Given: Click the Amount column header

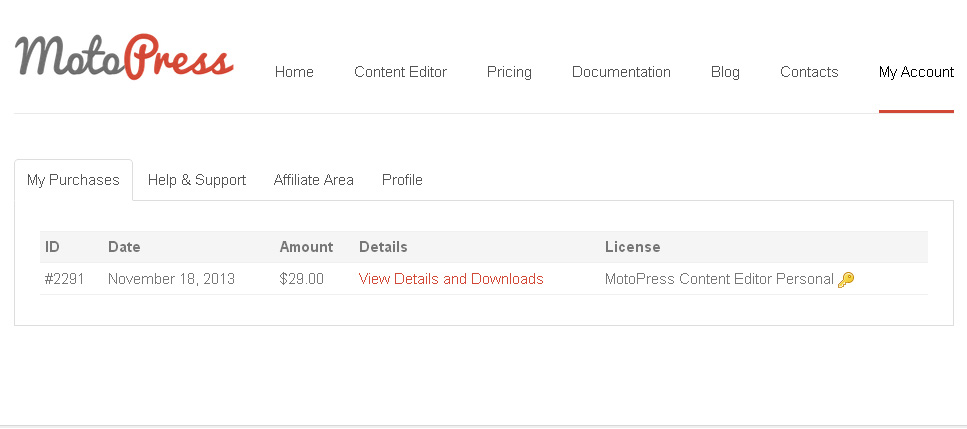Looking at the screenshot, I should 306,247.
